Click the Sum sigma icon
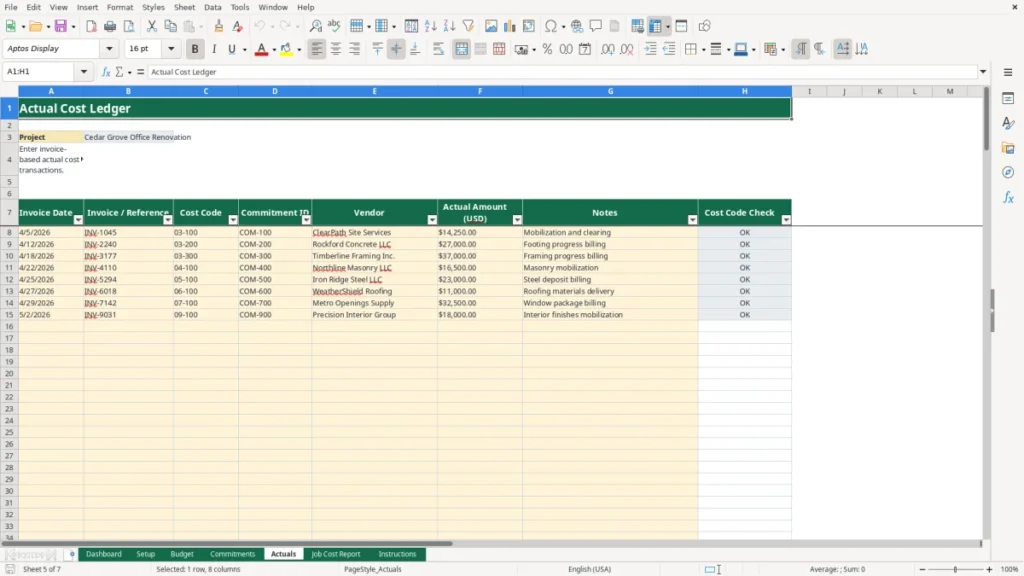The width and height of the screenshot is (1024, 576). [120, 72]
